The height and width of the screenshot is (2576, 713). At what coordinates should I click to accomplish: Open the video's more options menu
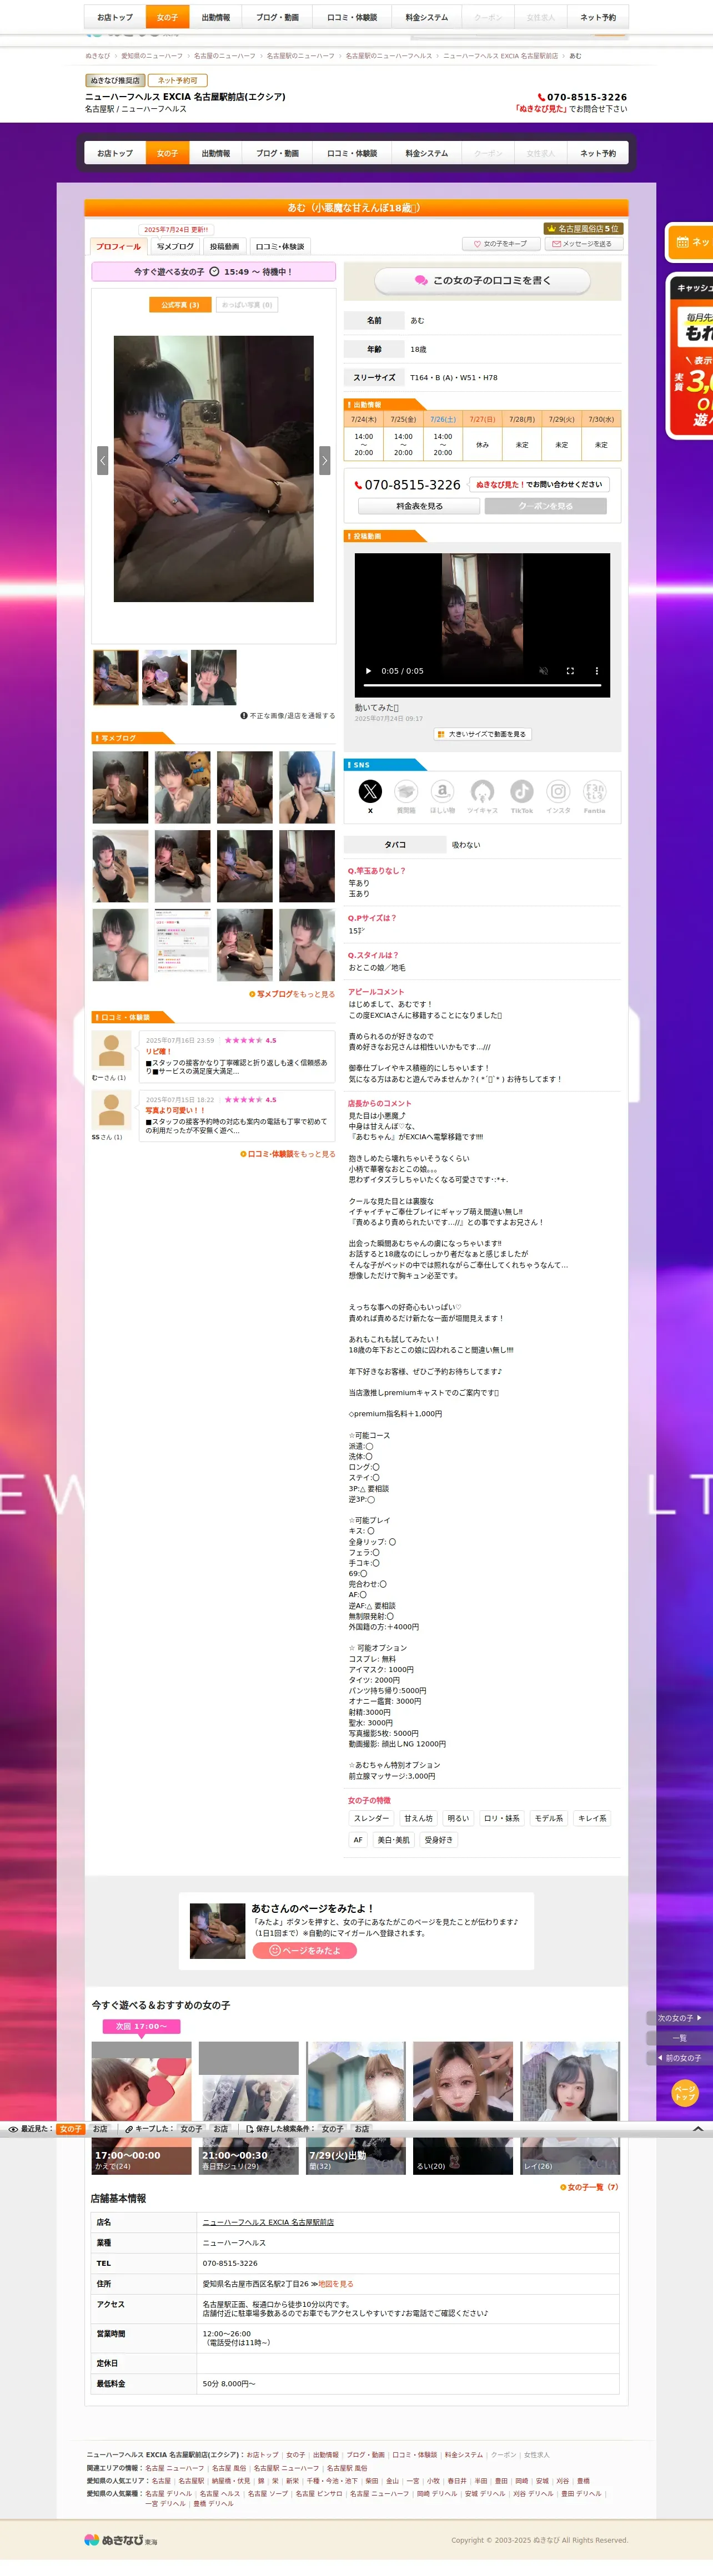[597, 671]
